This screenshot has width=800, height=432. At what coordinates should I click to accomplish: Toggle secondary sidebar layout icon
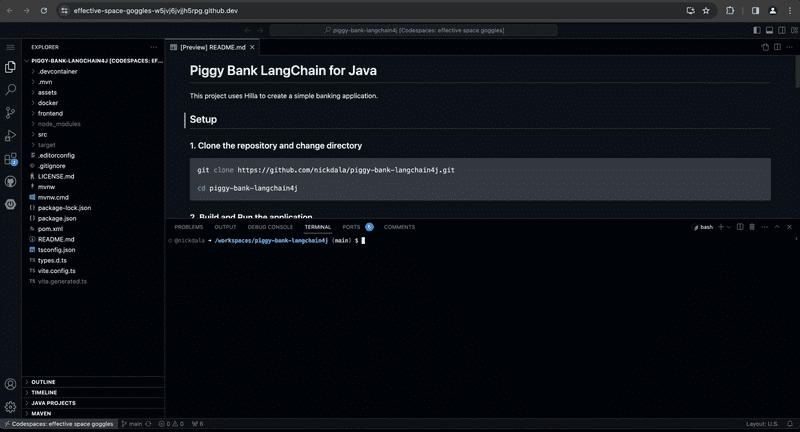pos(782,31)
